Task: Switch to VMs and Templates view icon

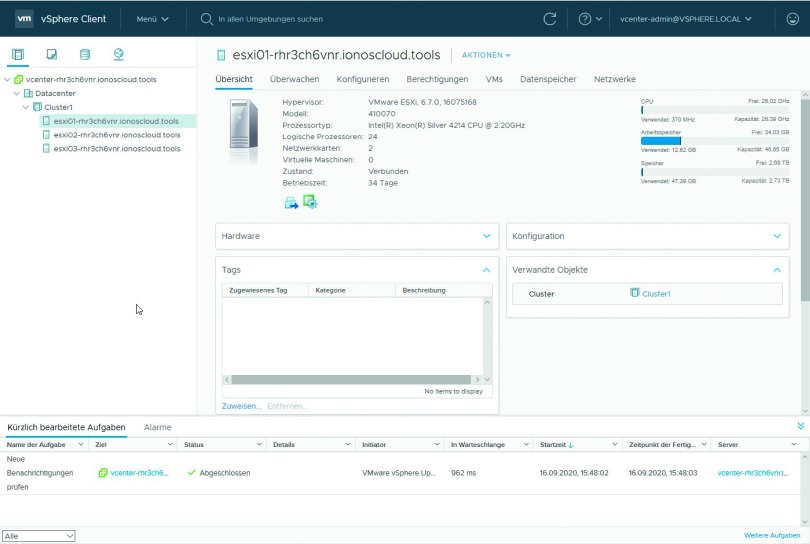Action: [52, 54]
